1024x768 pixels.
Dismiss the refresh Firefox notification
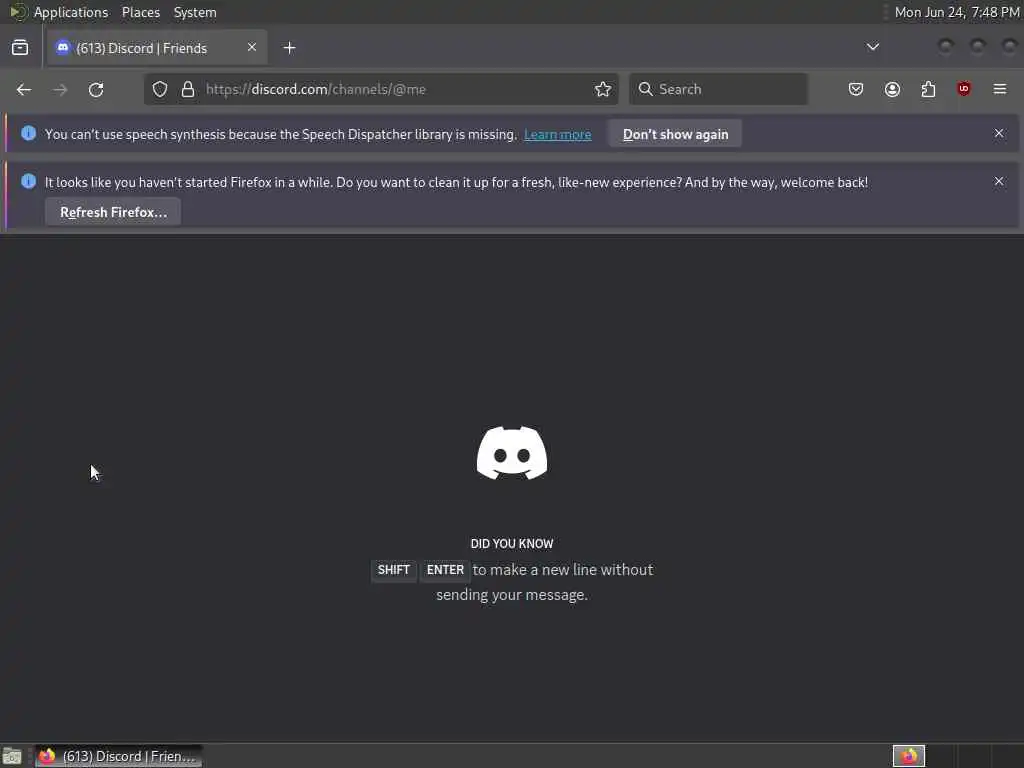[999, 181]
